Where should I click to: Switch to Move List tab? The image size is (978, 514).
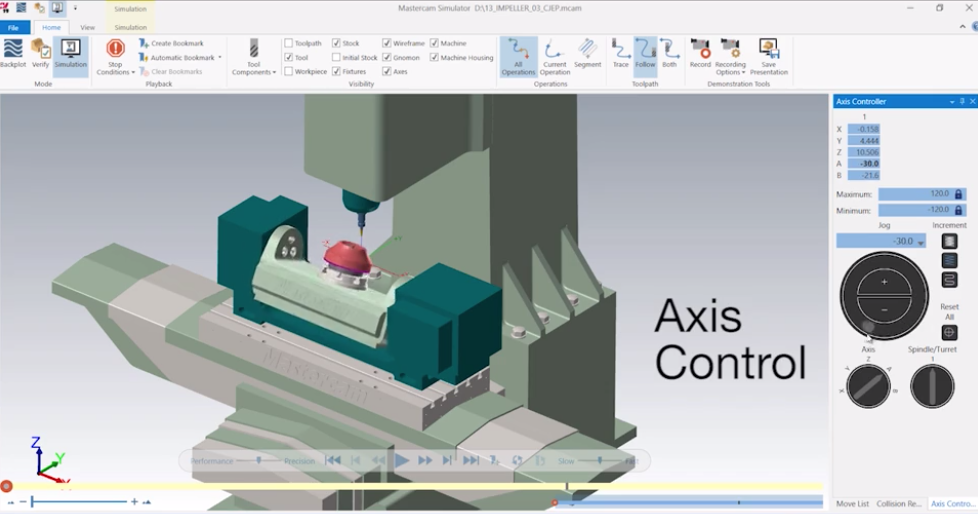(x=852, y=503)
